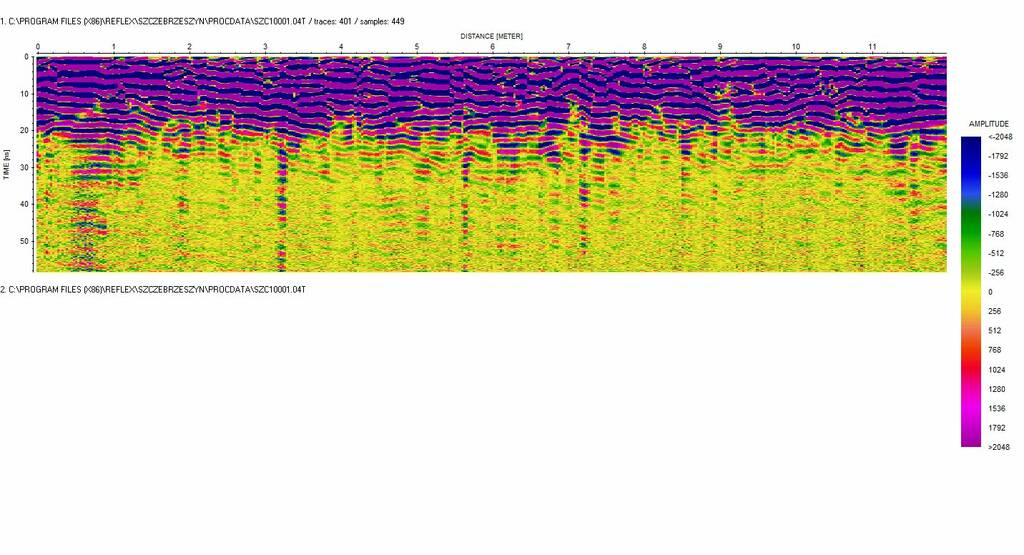This screenshot has width=1024, height=555.
Task: Click the 3 meter mark on the distance axis
Action: pos(265,47)
